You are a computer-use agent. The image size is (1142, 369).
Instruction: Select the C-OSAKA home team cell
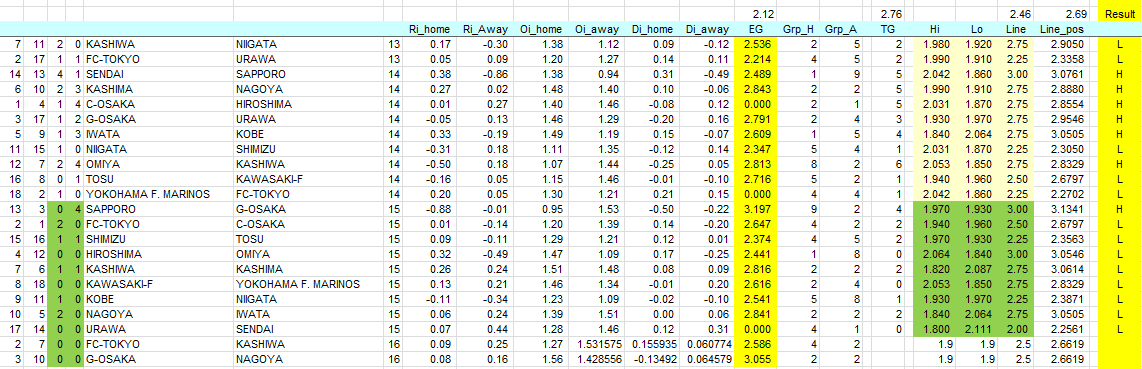(x=158, y=105)
